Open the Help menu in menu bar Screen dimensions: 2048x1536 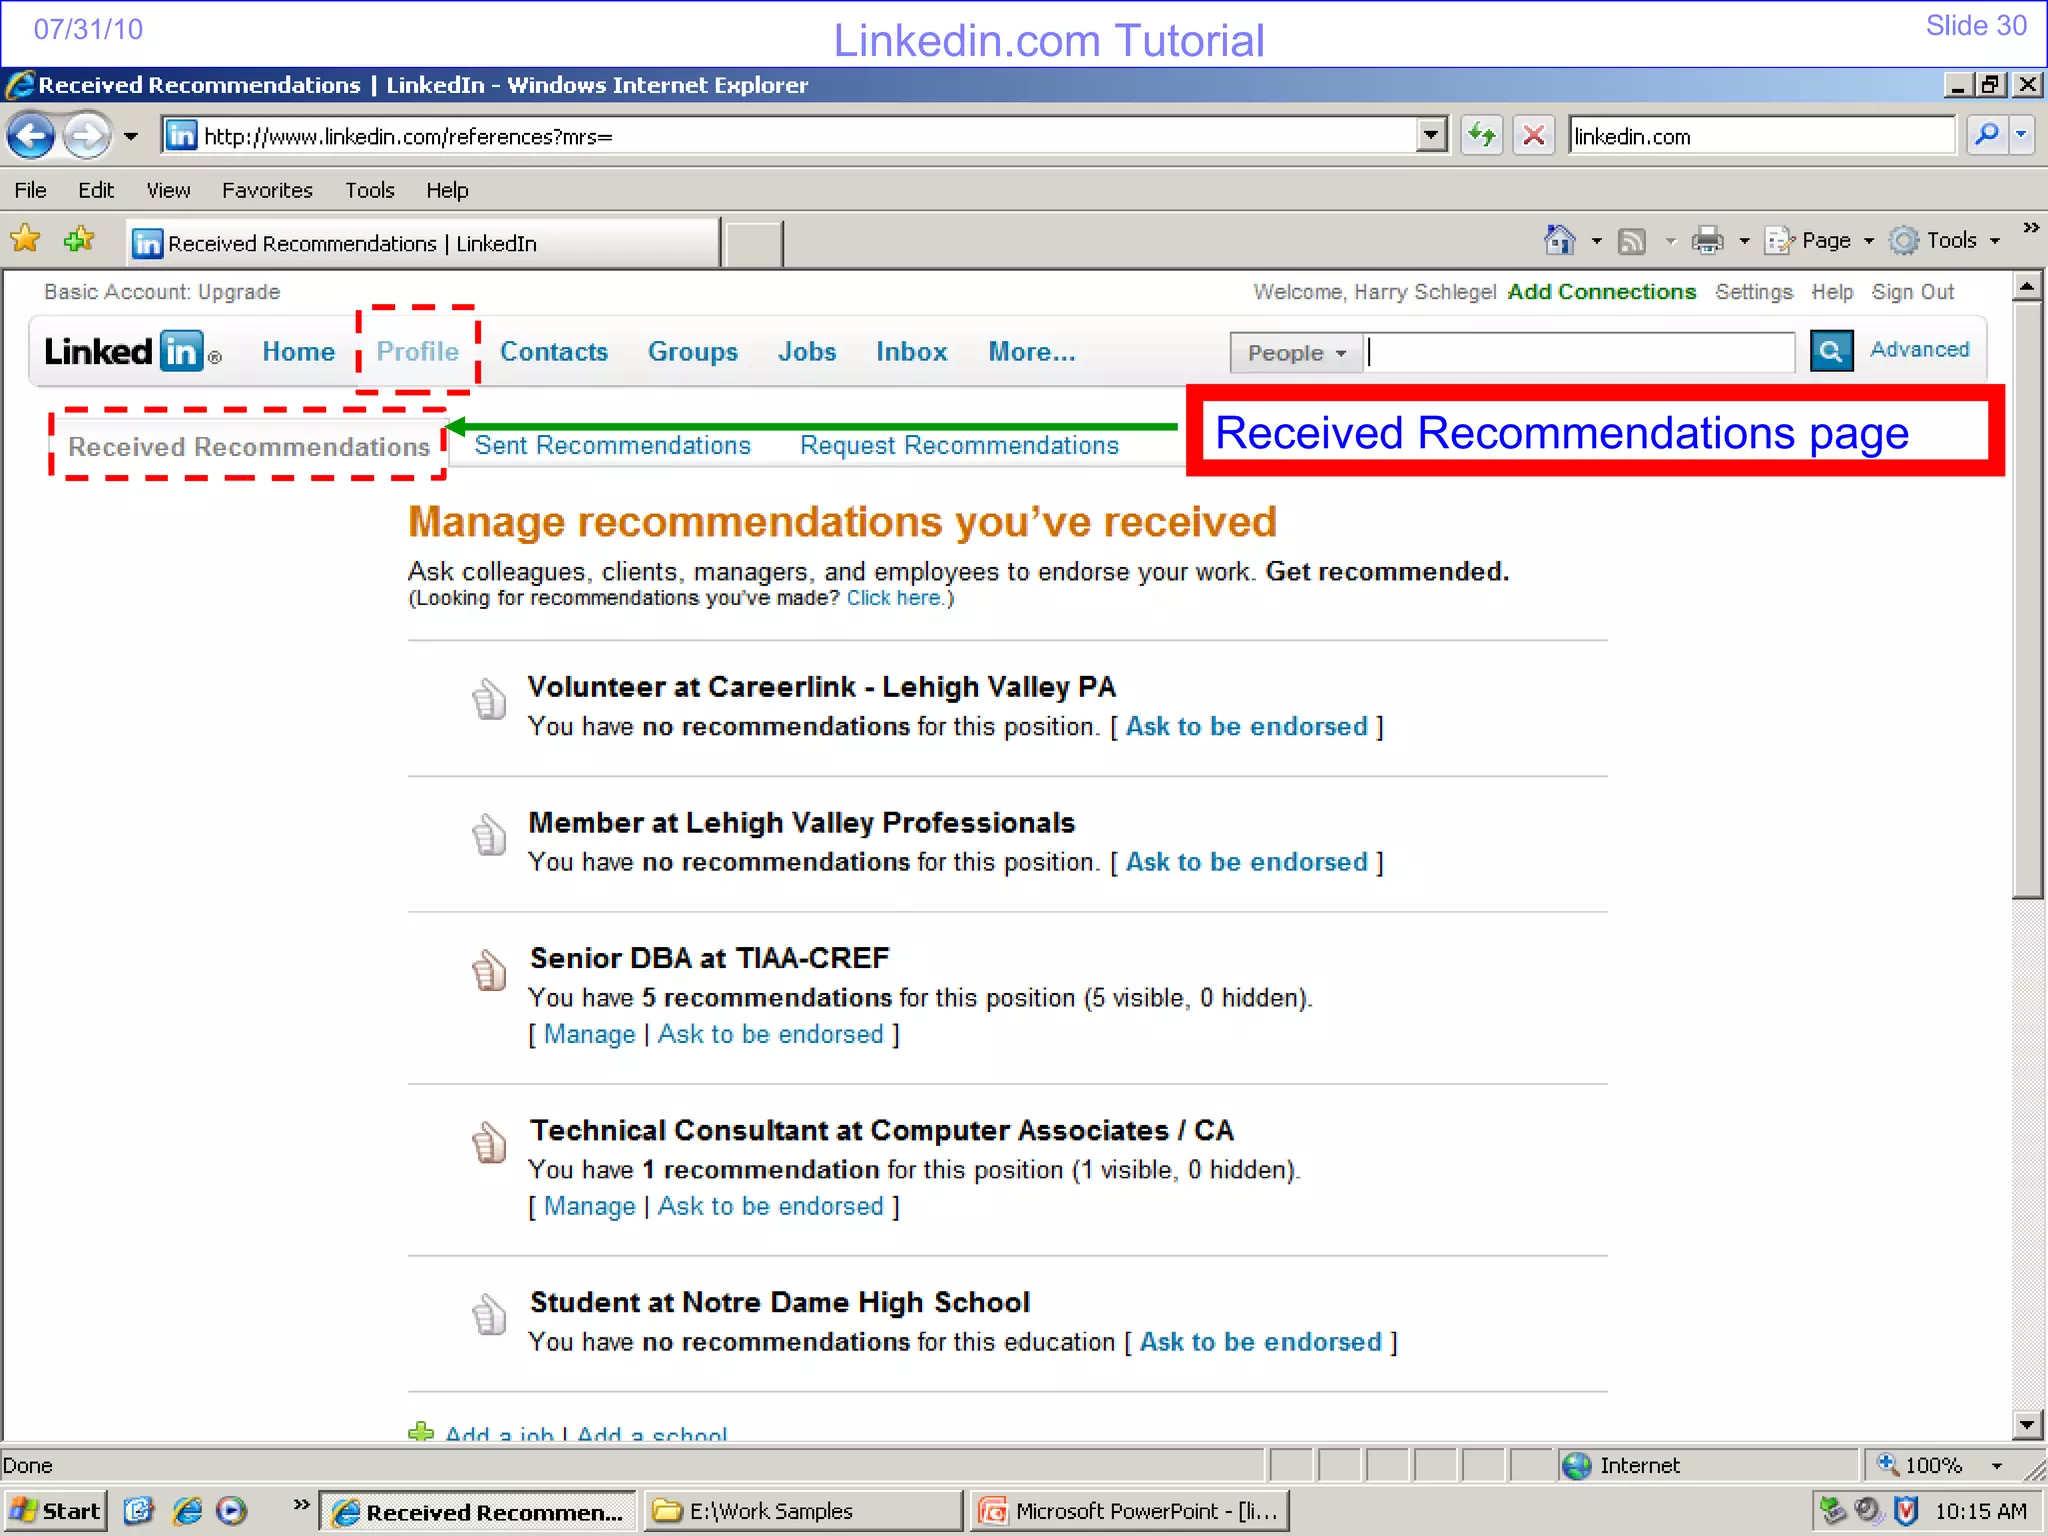pyautogui.click(x=447, y=190)
